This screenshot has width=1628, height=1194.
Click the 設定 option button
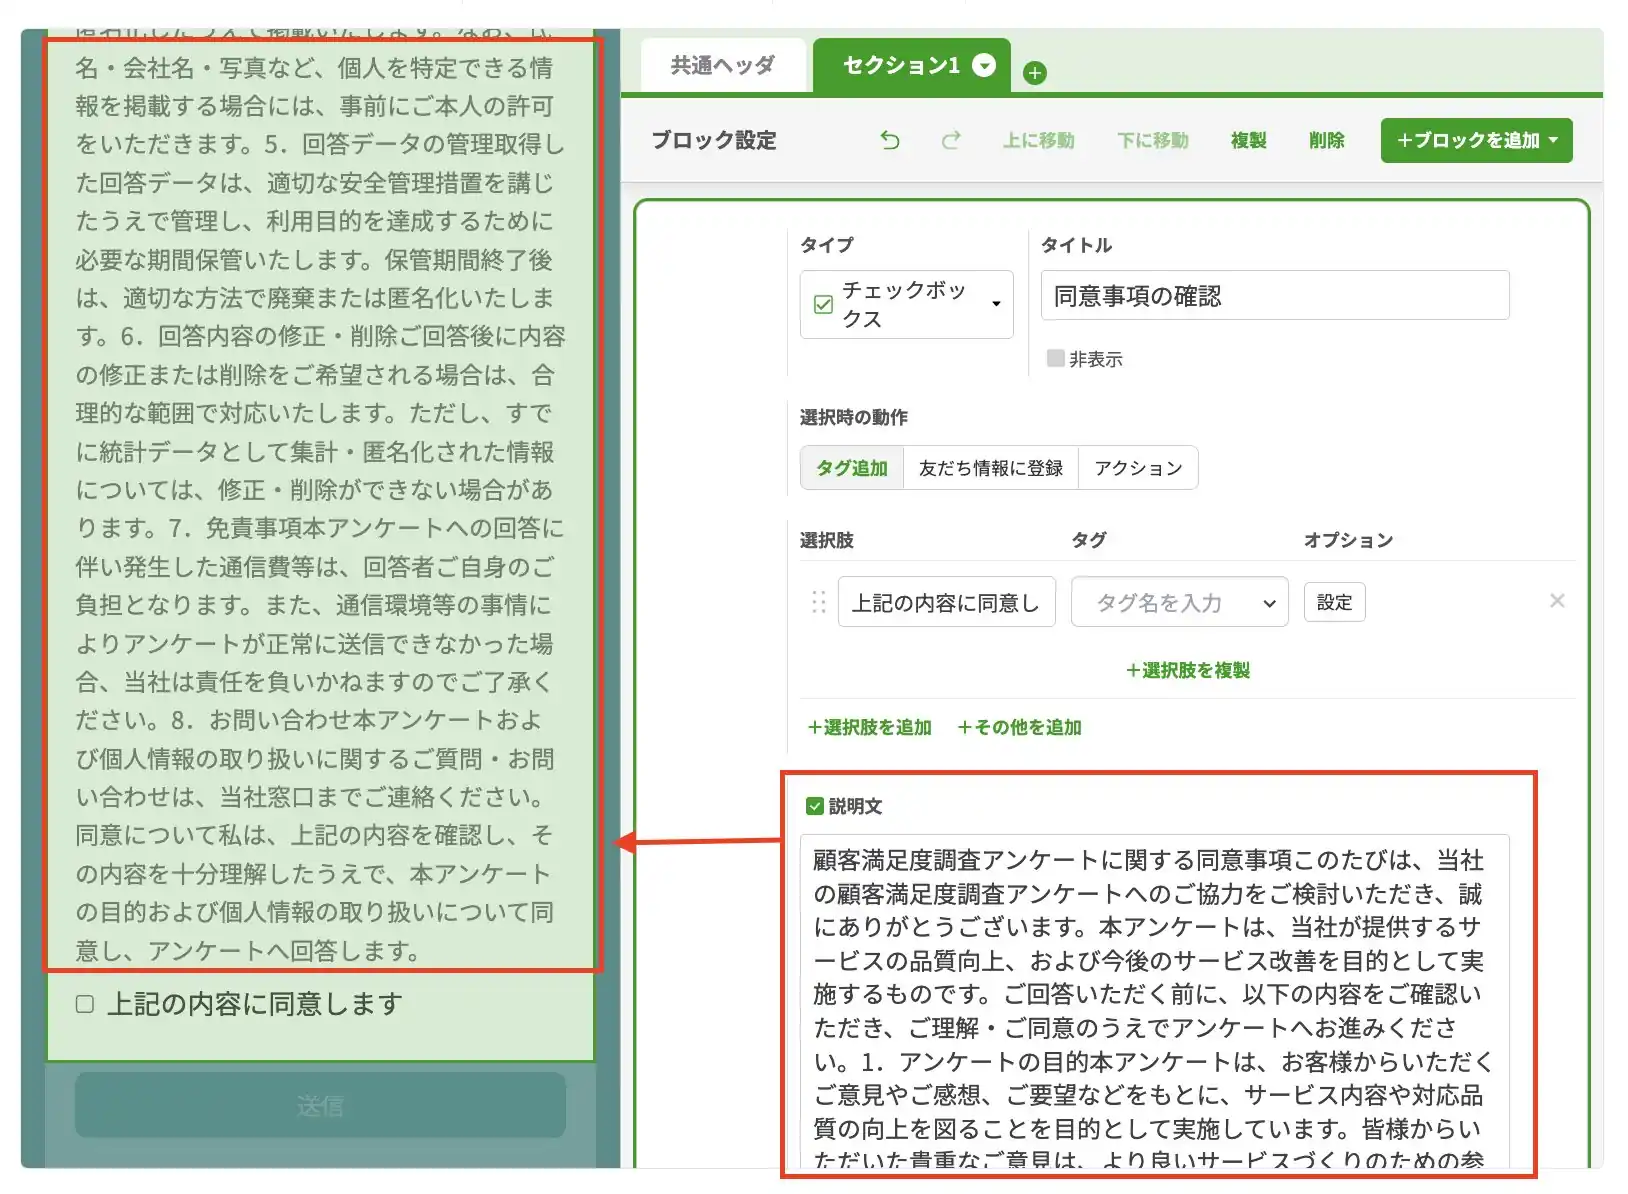click(x=1334, y=602)
